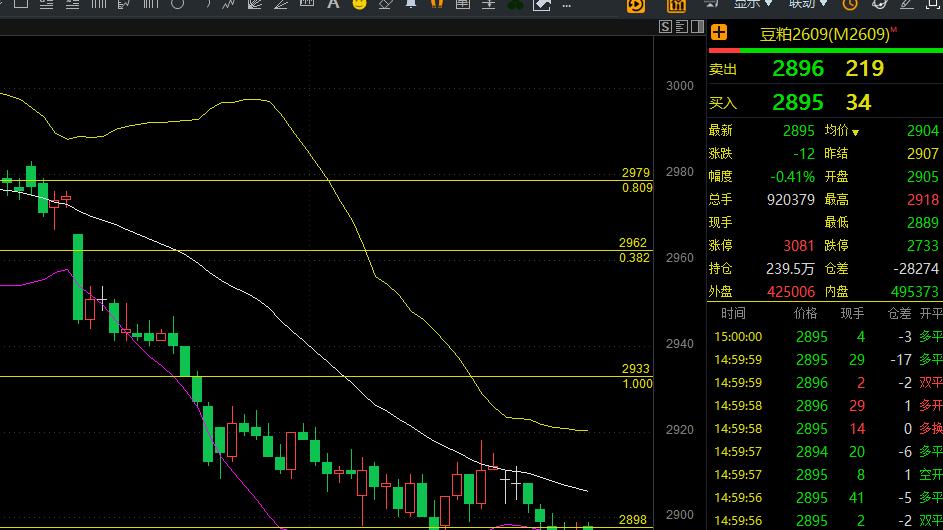Click the 卖出 price 2896
This screenshot has width=943, height=530.
tap(797, 69)
